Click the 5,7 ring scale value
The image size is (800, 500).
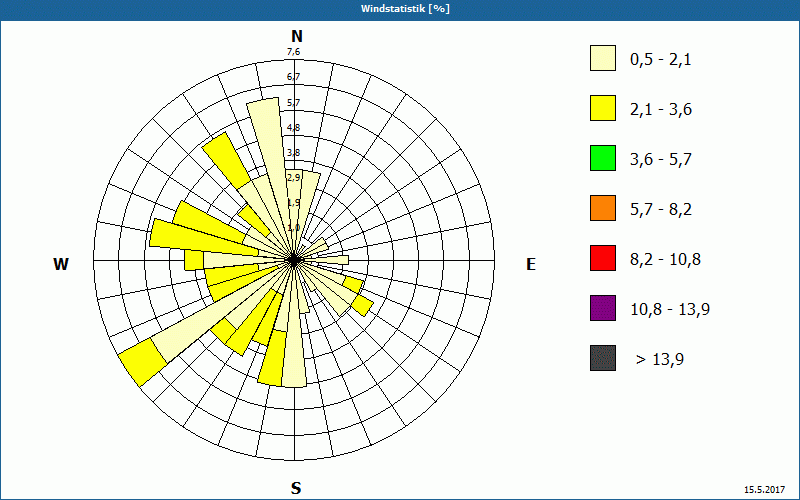pyautogui.click(x=293, y=103)
